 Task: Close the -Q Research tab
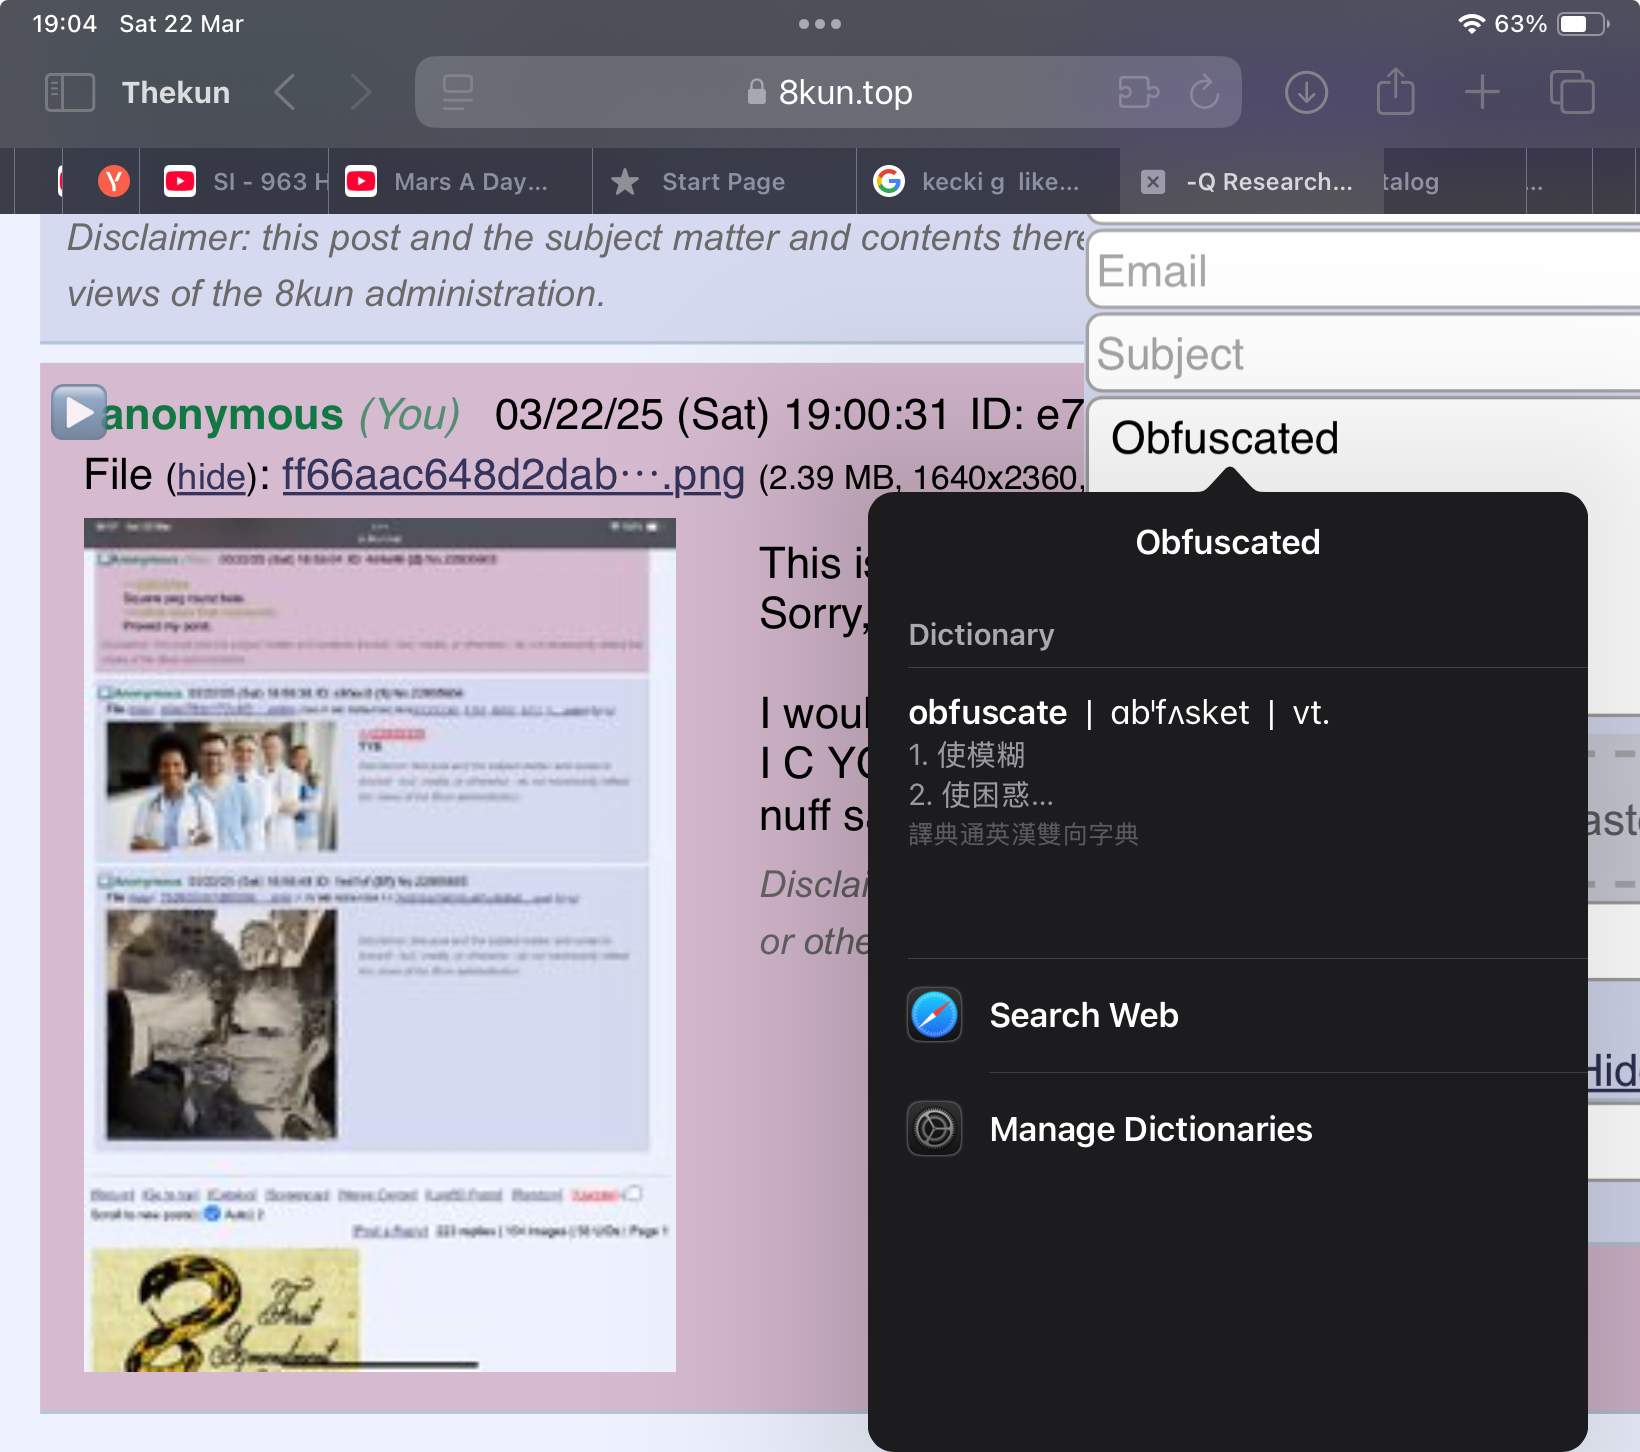point(1153,182)
